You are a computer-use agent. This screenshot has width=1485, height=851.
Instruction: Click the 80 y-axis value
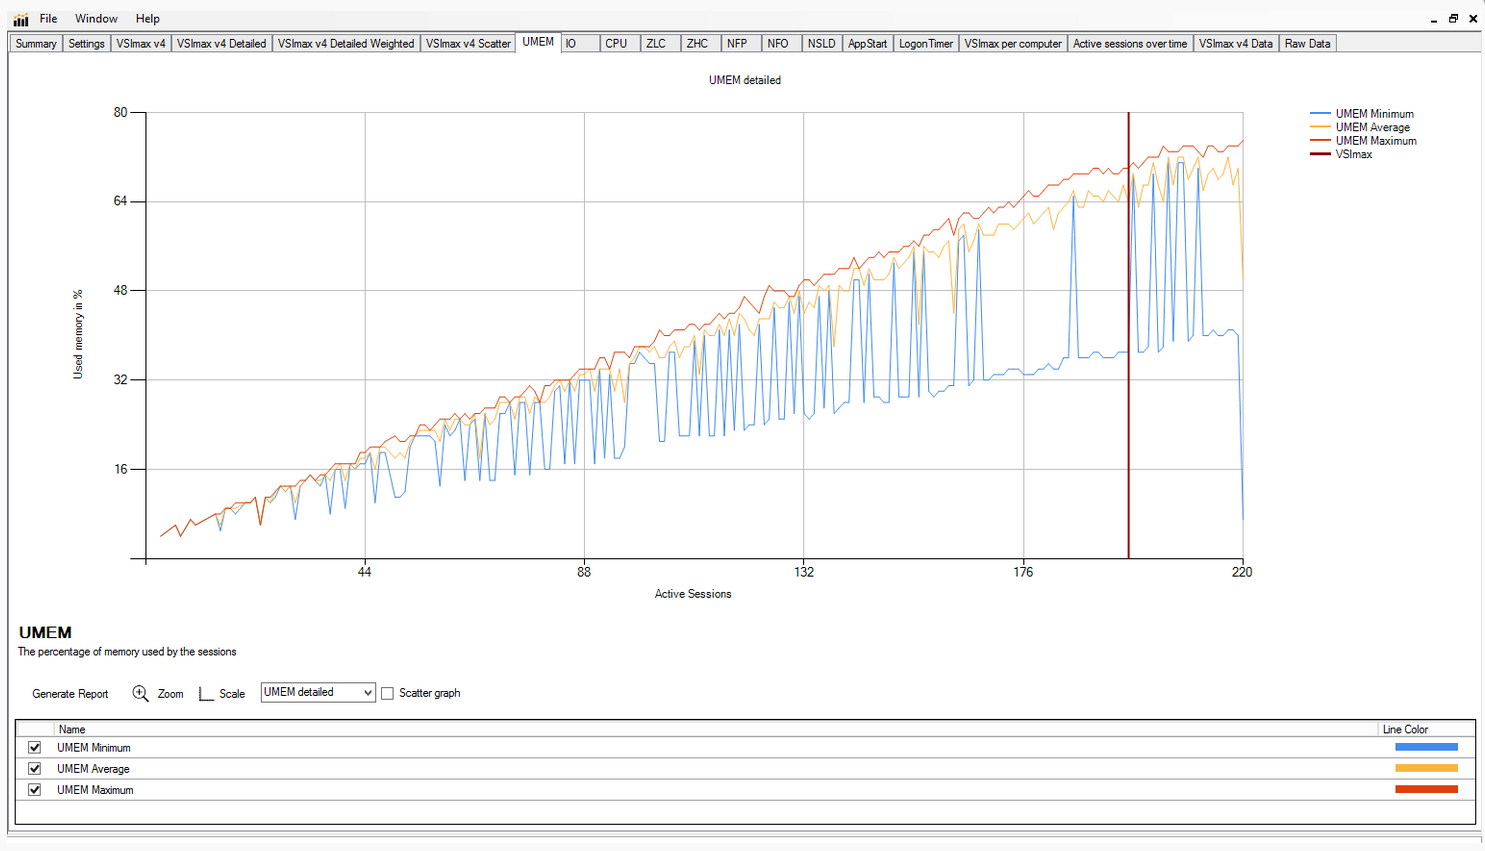(121, 112)
